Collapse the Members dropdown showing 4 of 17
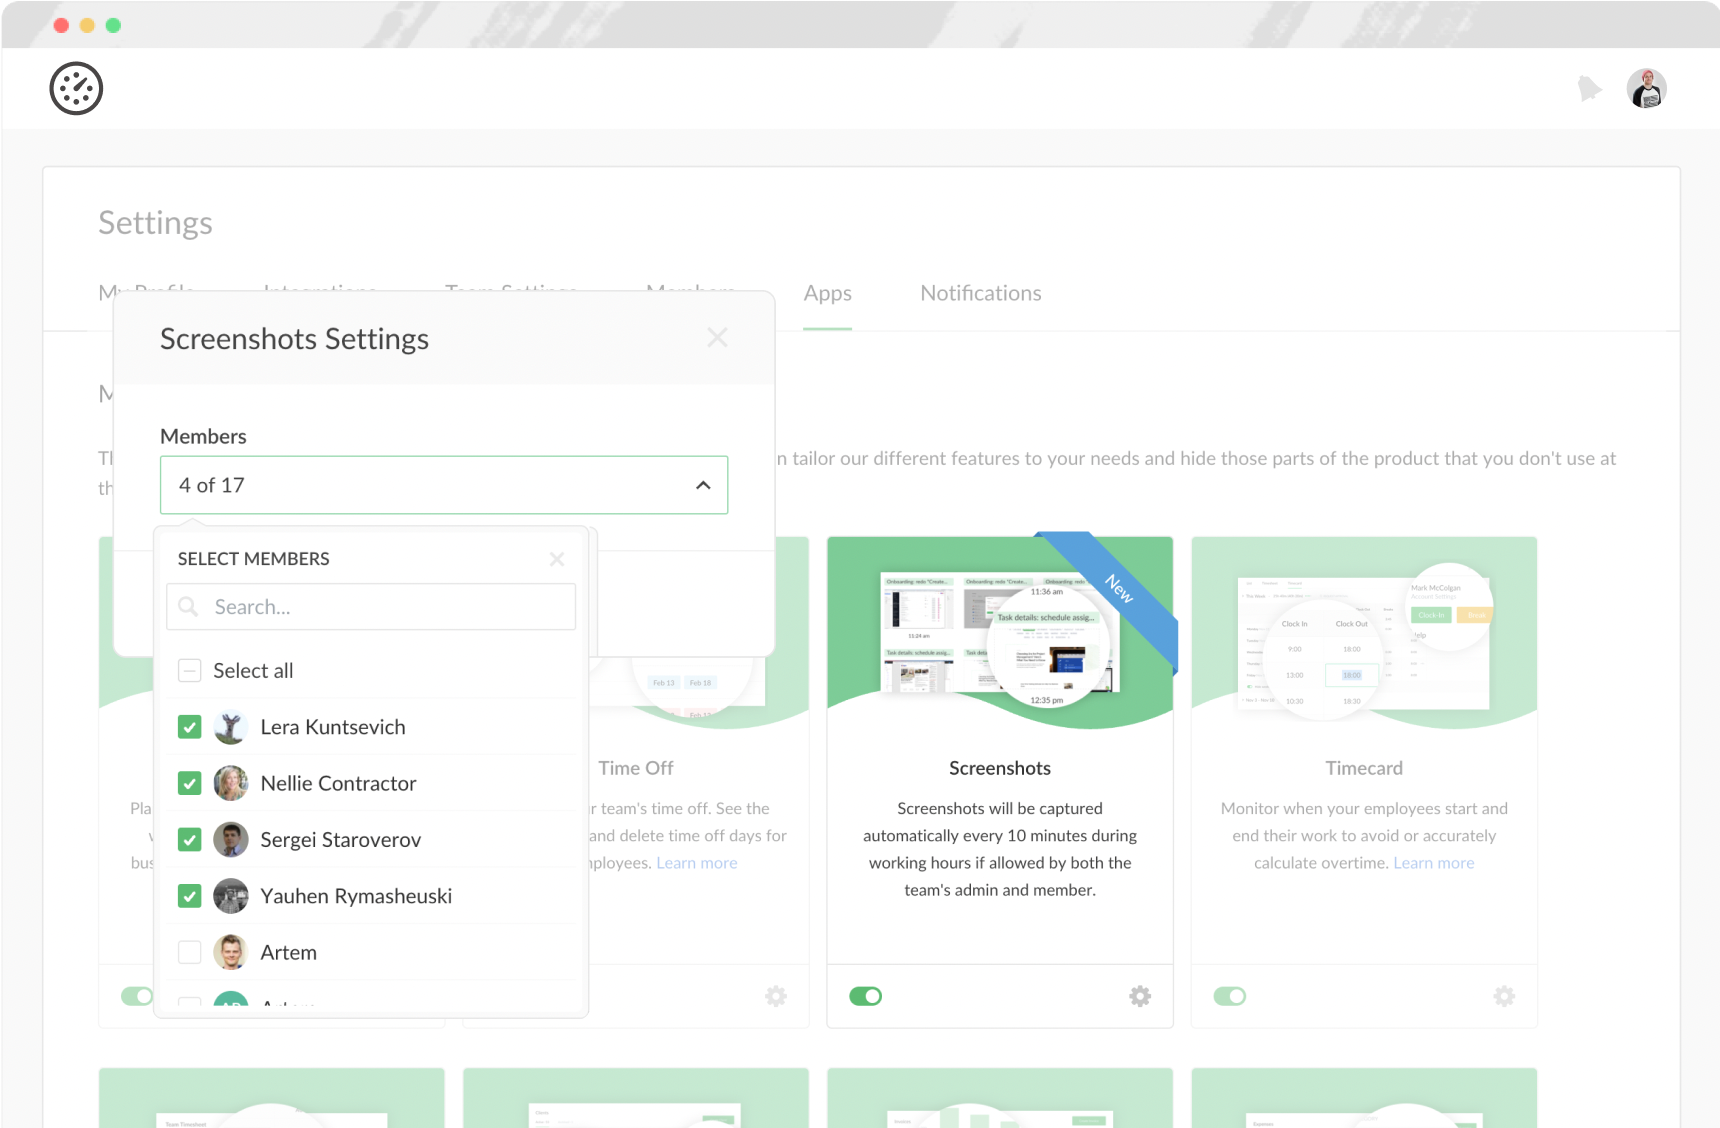The height and width of the screenshot is (1128, 1720). click(x=444, y=485)
